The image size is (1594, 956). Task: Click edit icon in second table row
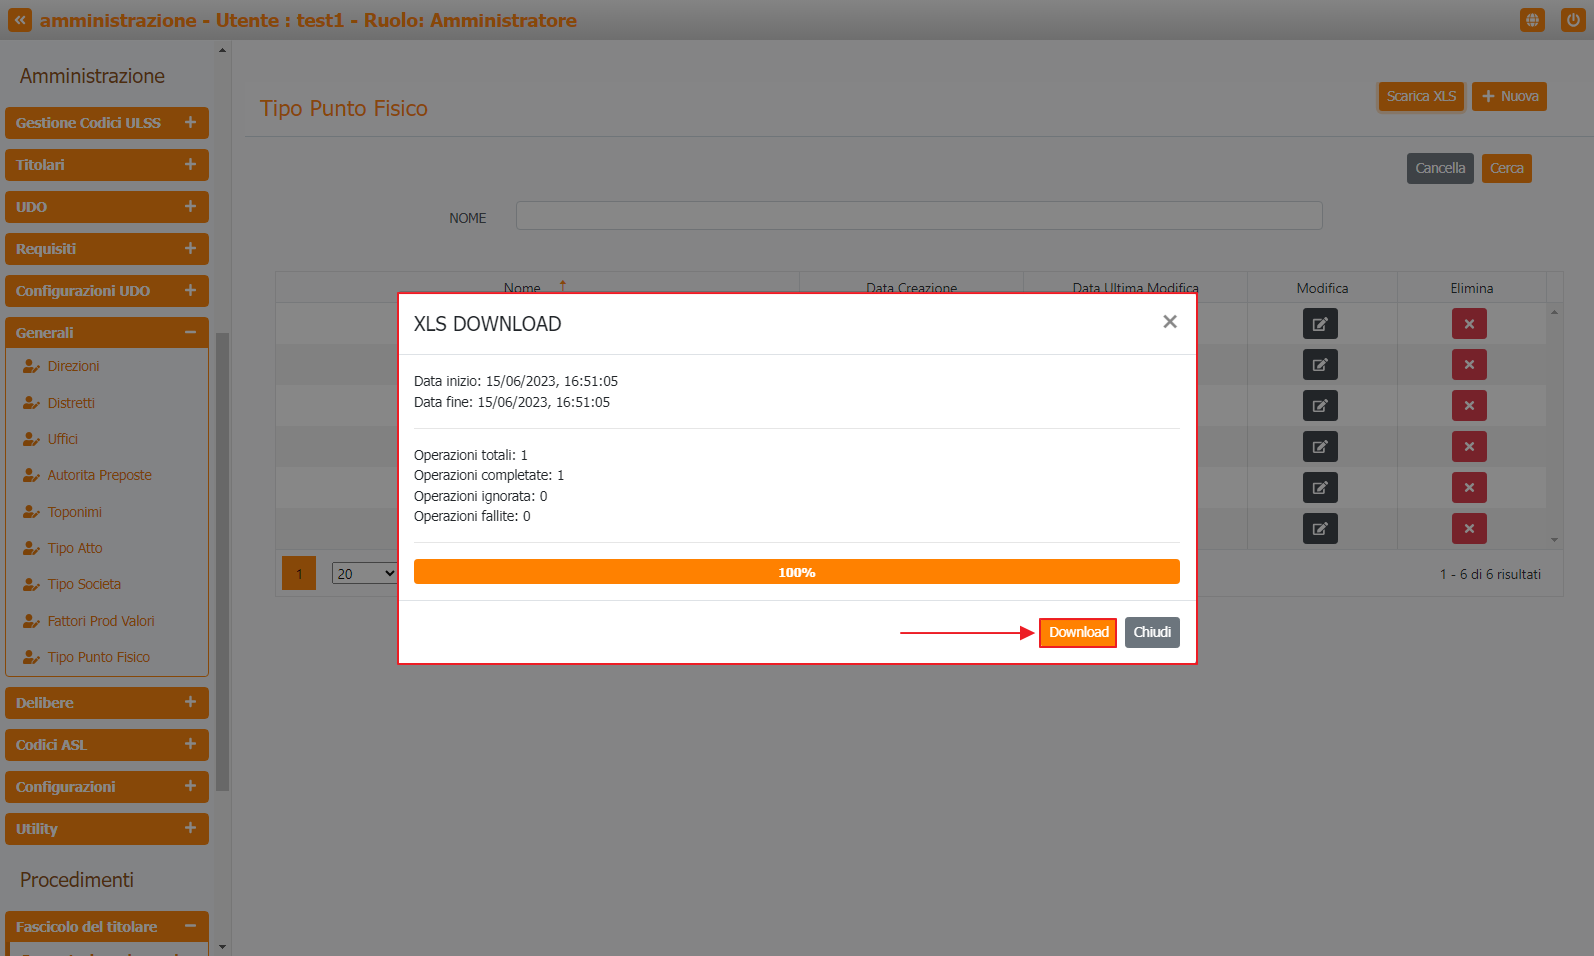[x=1320, y=365]
